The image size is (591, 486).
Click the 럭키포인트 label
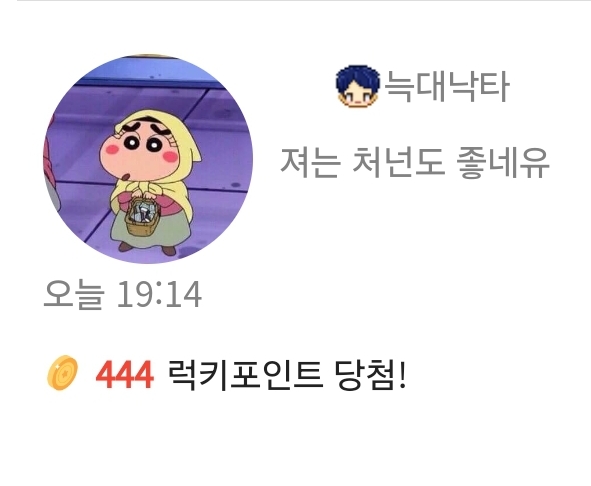(x=245, y=374)
